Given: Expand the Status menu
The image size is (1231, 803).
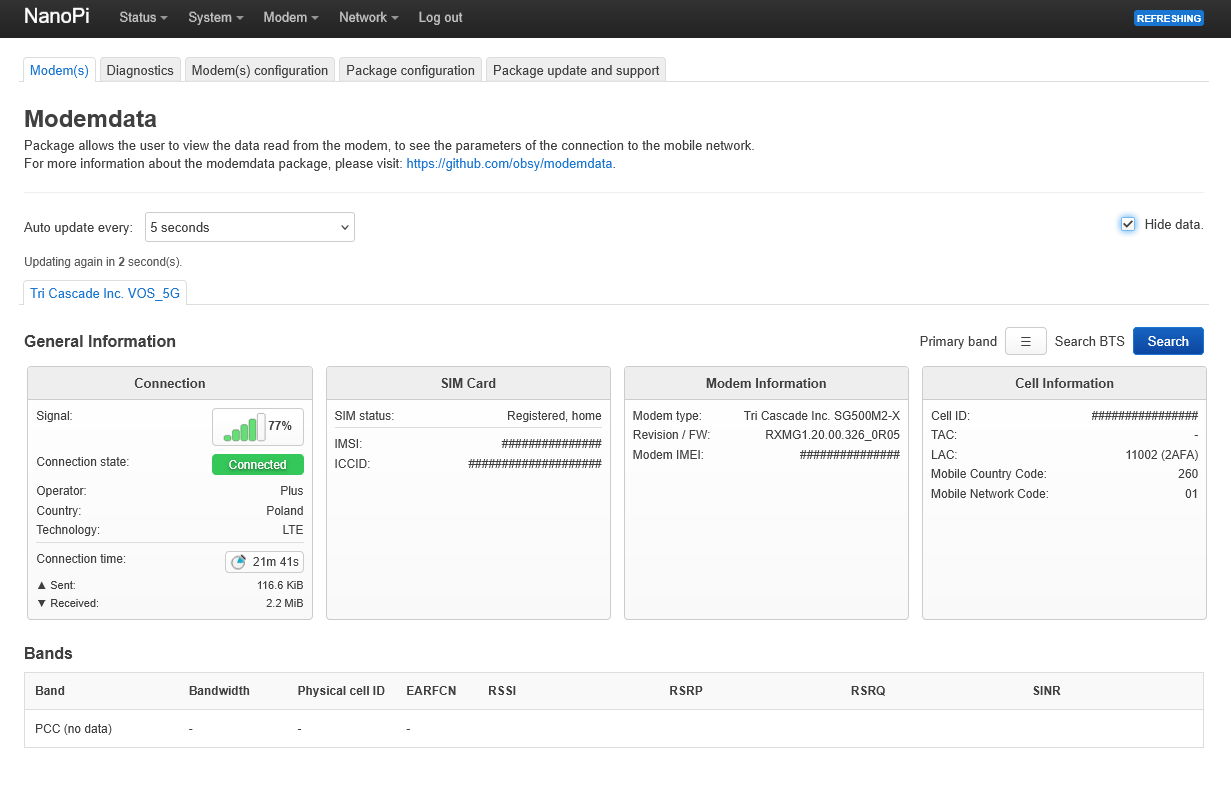Looking at the screenshot, I should tap(143, 18).
